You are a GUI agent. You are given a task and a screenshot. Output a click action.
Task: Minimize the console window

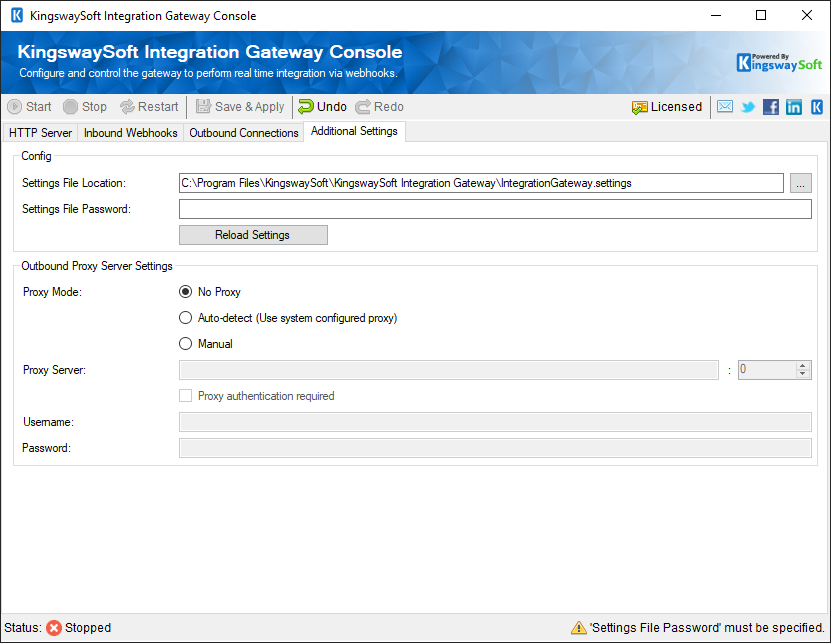(x=716, y=15)
